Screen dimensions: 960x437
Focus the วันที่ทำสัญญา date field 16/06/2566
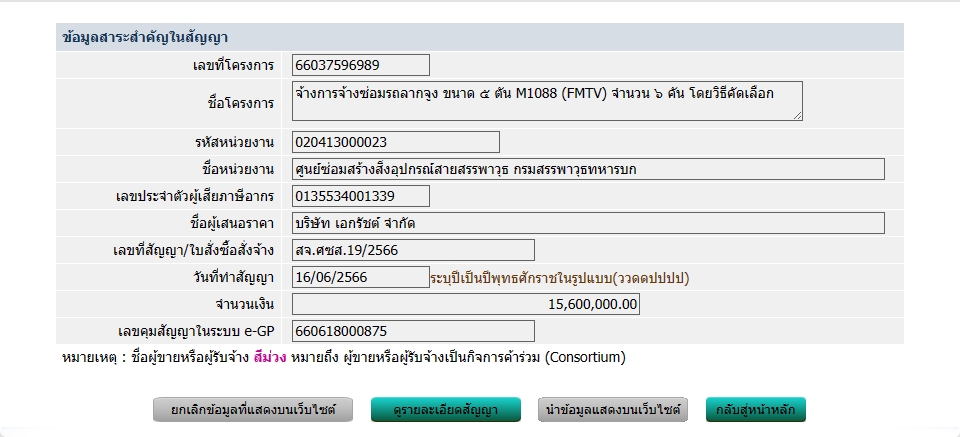point(361,277)
